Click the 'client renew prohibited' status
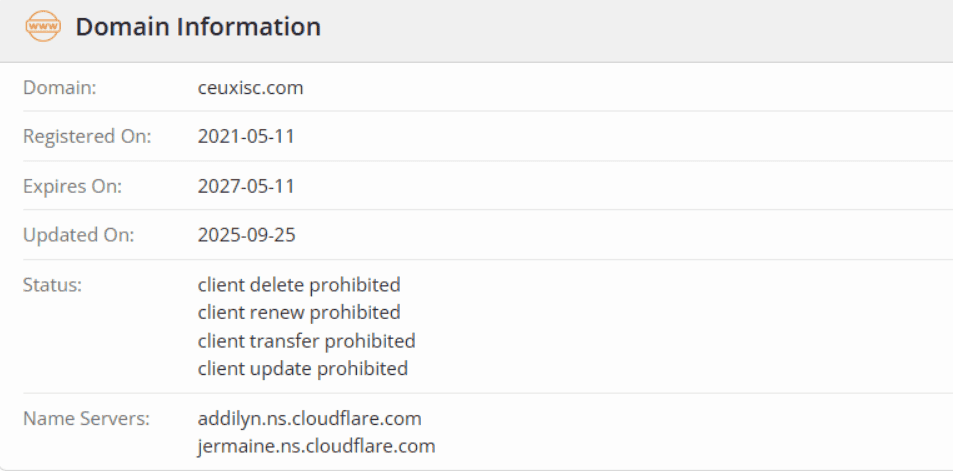The image size is (953, 471). [299, 313]
